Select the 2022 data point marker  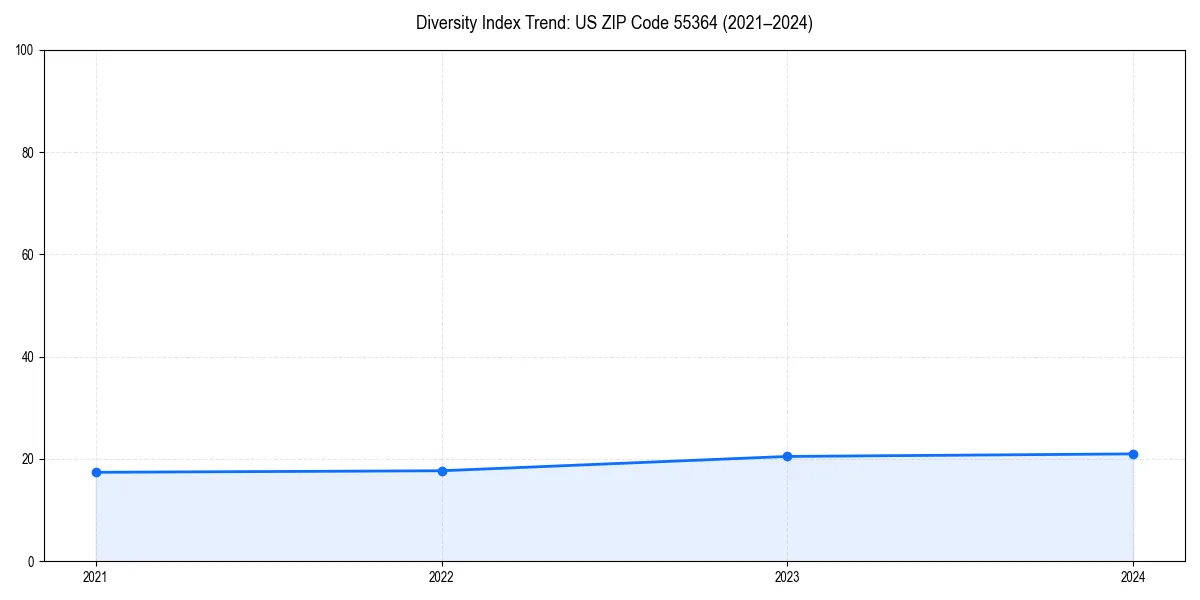(x=442, y=470)
